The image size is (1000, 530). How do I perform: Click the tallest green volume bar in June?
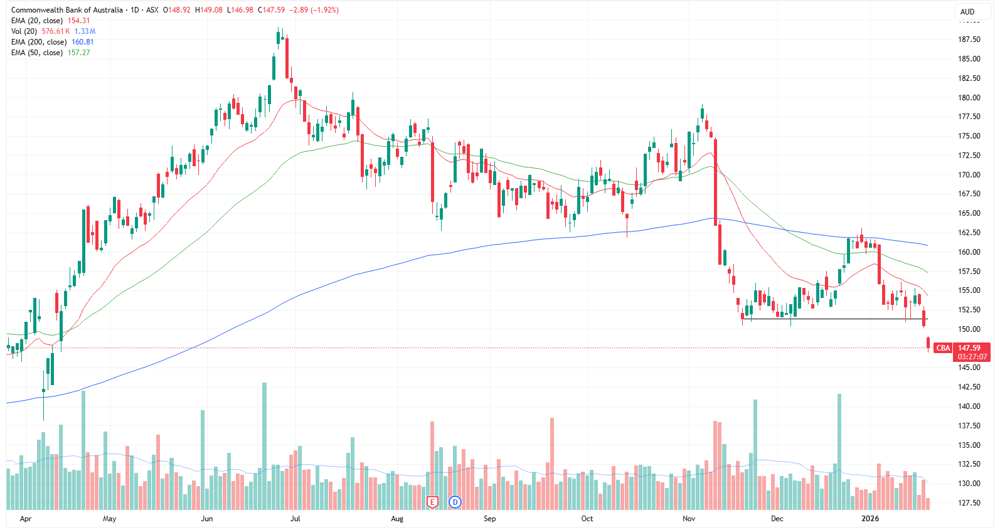coord(265,446)
